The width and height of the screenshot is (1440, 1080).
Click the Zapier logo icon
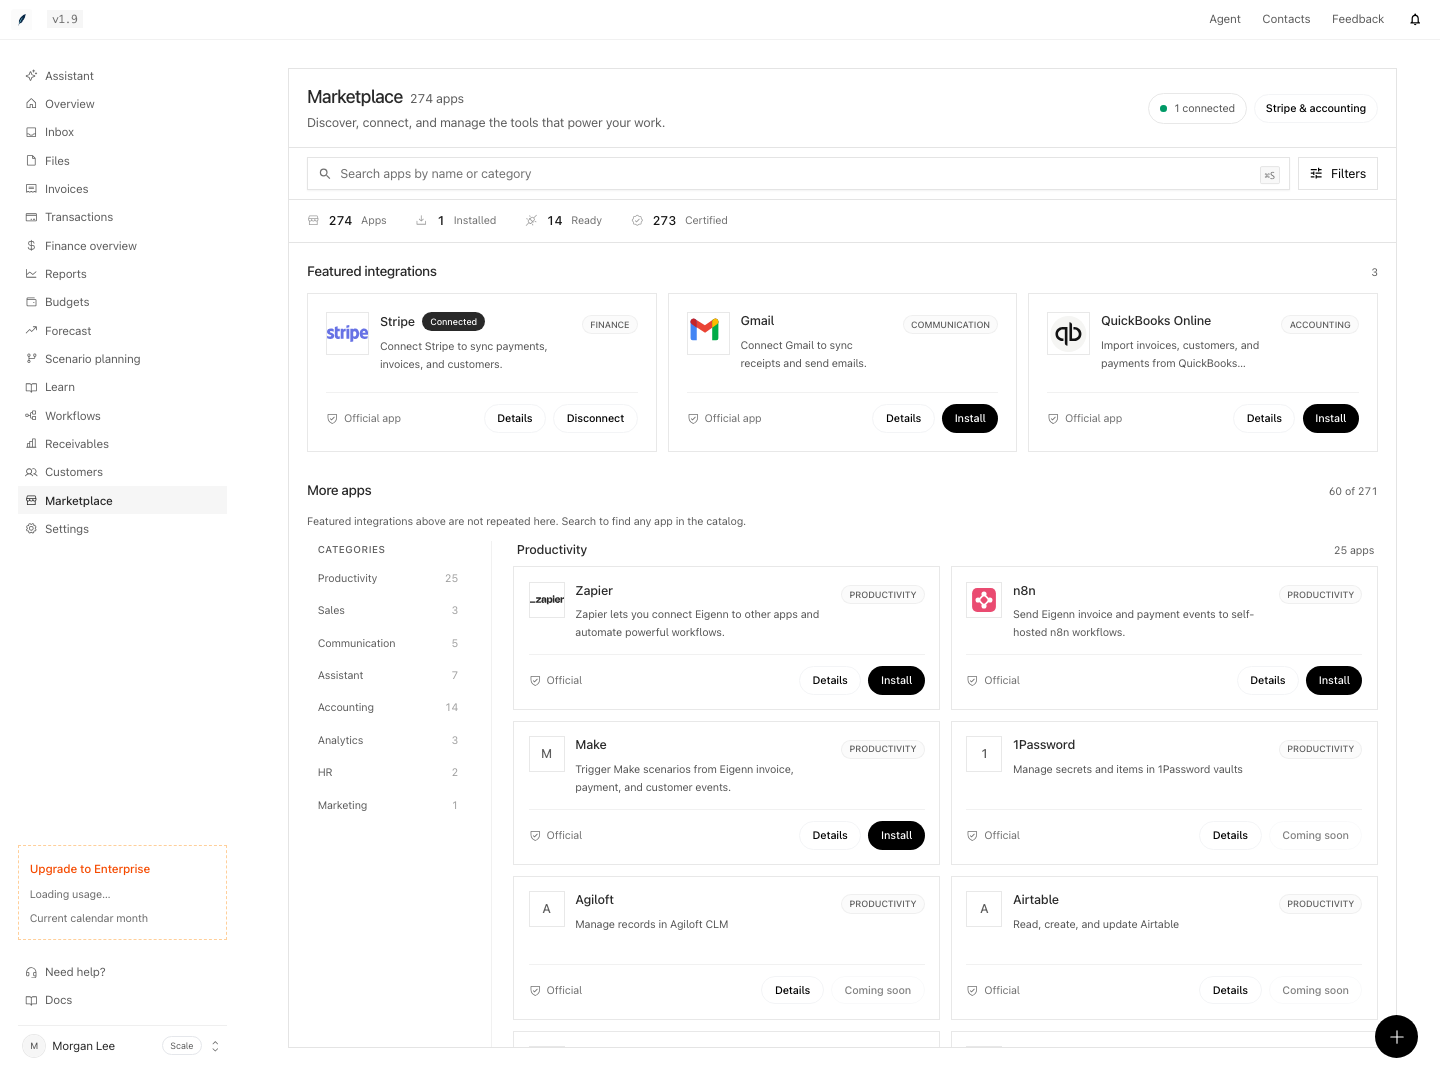click(547, 600)
